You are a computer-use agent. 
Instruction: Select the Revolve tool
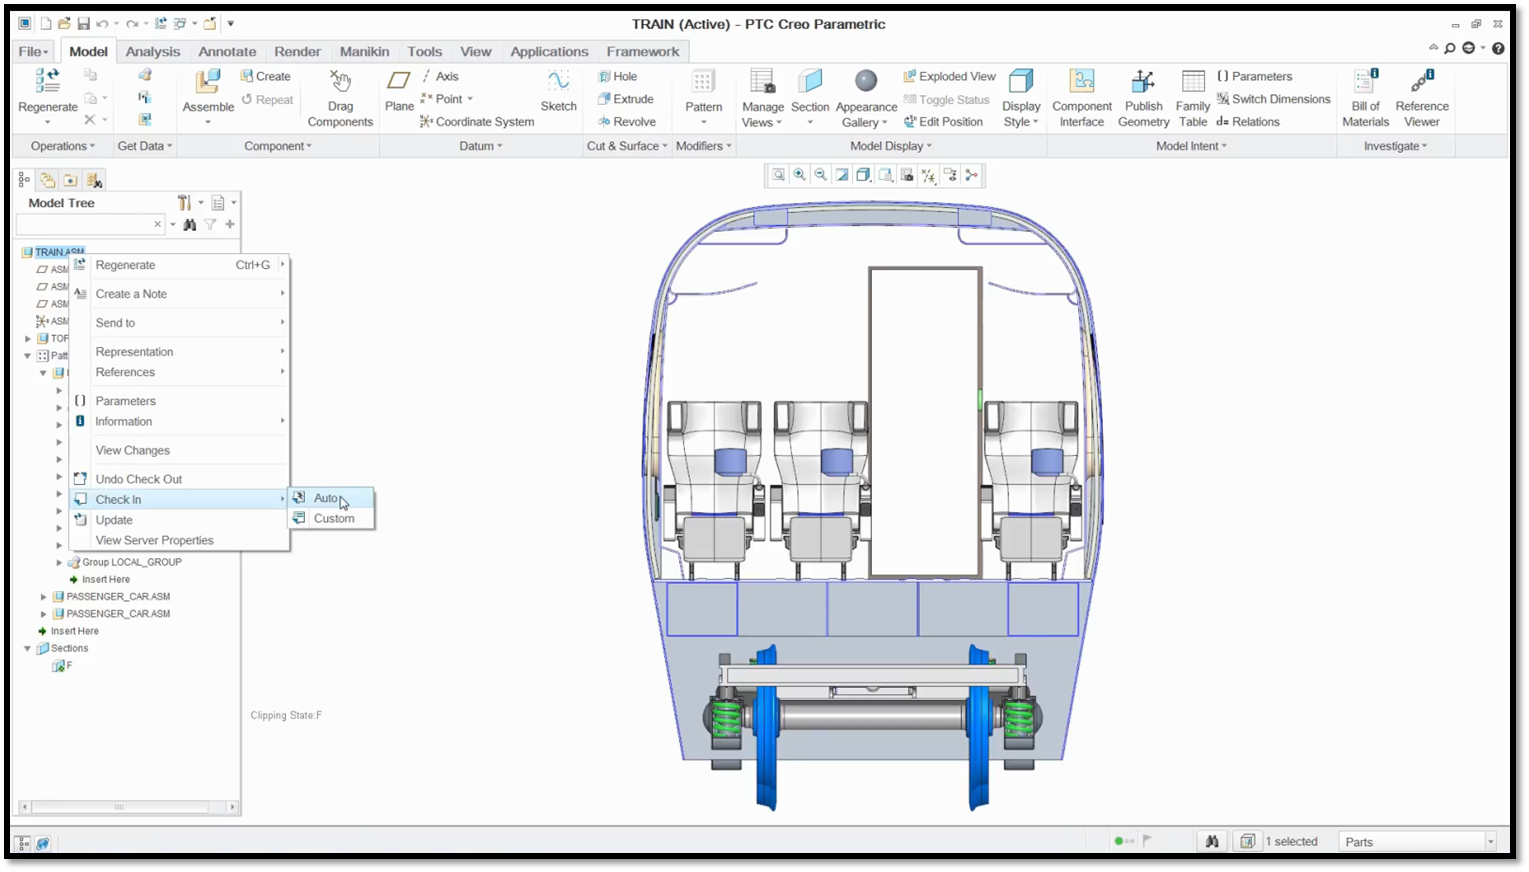point(627,122)
